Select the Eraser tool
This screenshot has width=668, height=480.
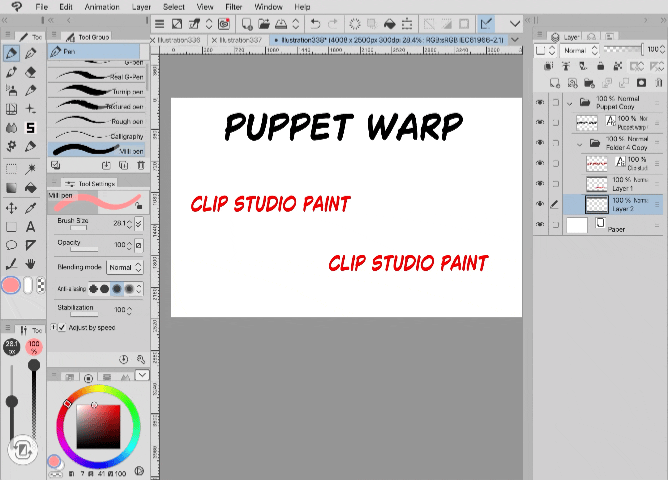coord(30,72)
